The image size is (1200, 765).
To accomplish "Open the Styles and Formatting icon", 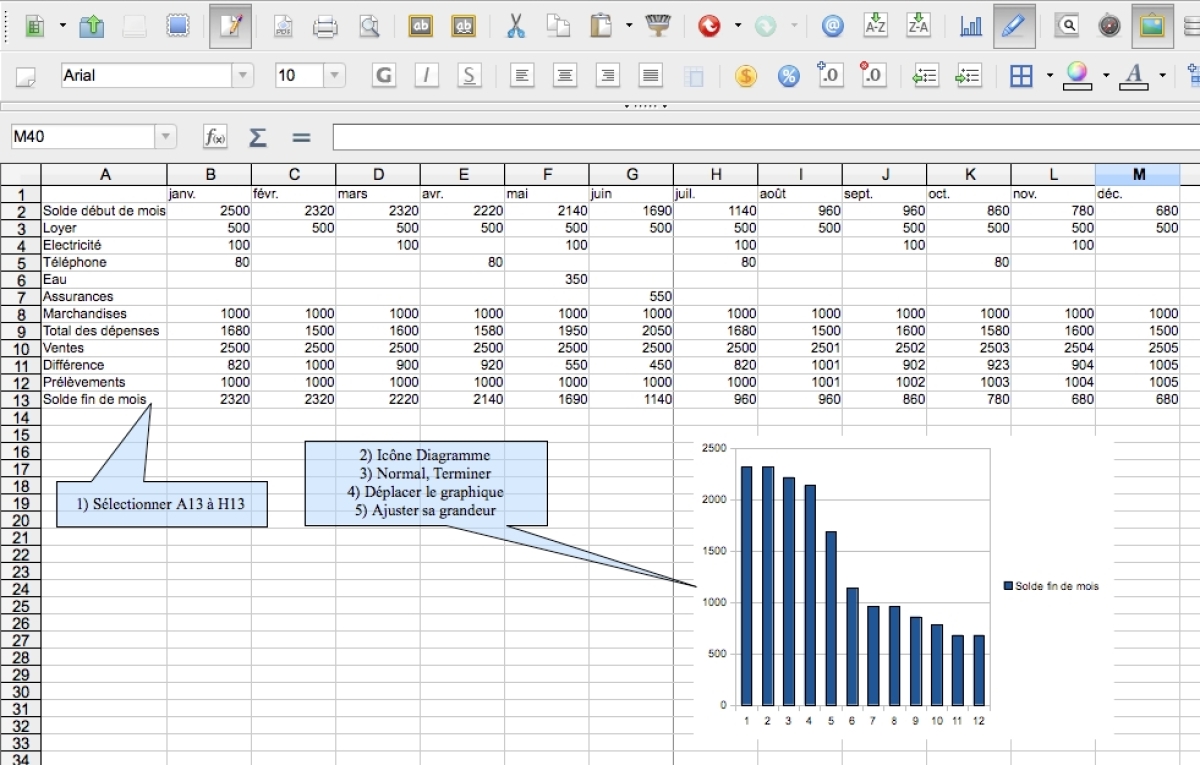I will coord(25,76).
